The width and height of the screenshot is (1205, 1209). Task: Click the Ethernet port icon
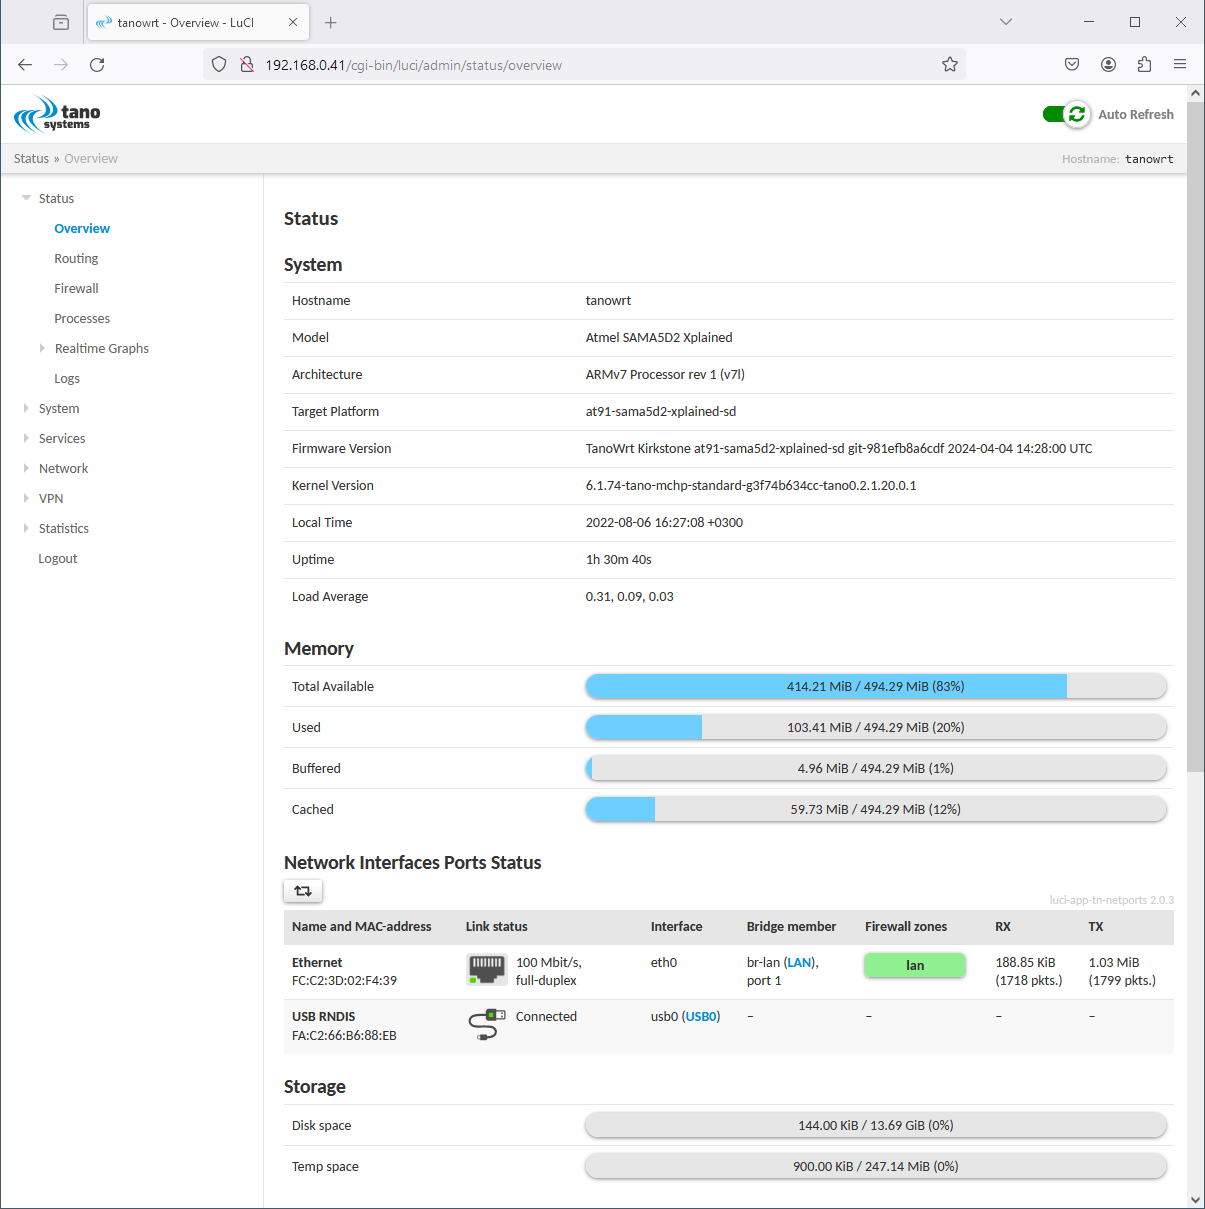click(487, 969)
